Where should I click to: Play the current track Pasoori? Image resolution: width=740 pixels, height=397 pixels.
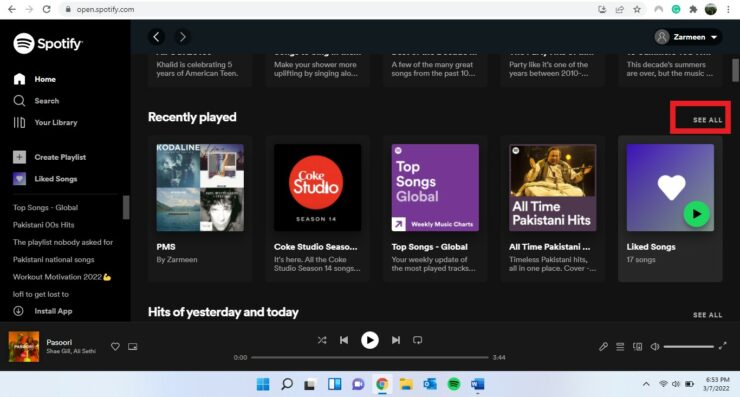[x=370, y=340]
